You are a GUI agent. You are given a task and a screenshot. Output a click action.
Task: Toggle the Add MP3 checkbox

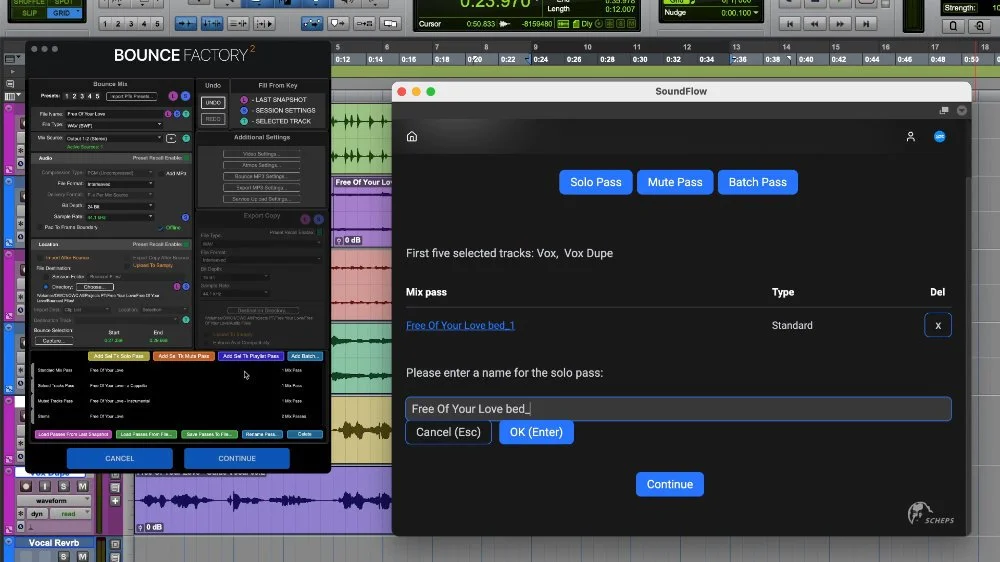point(162,173)
